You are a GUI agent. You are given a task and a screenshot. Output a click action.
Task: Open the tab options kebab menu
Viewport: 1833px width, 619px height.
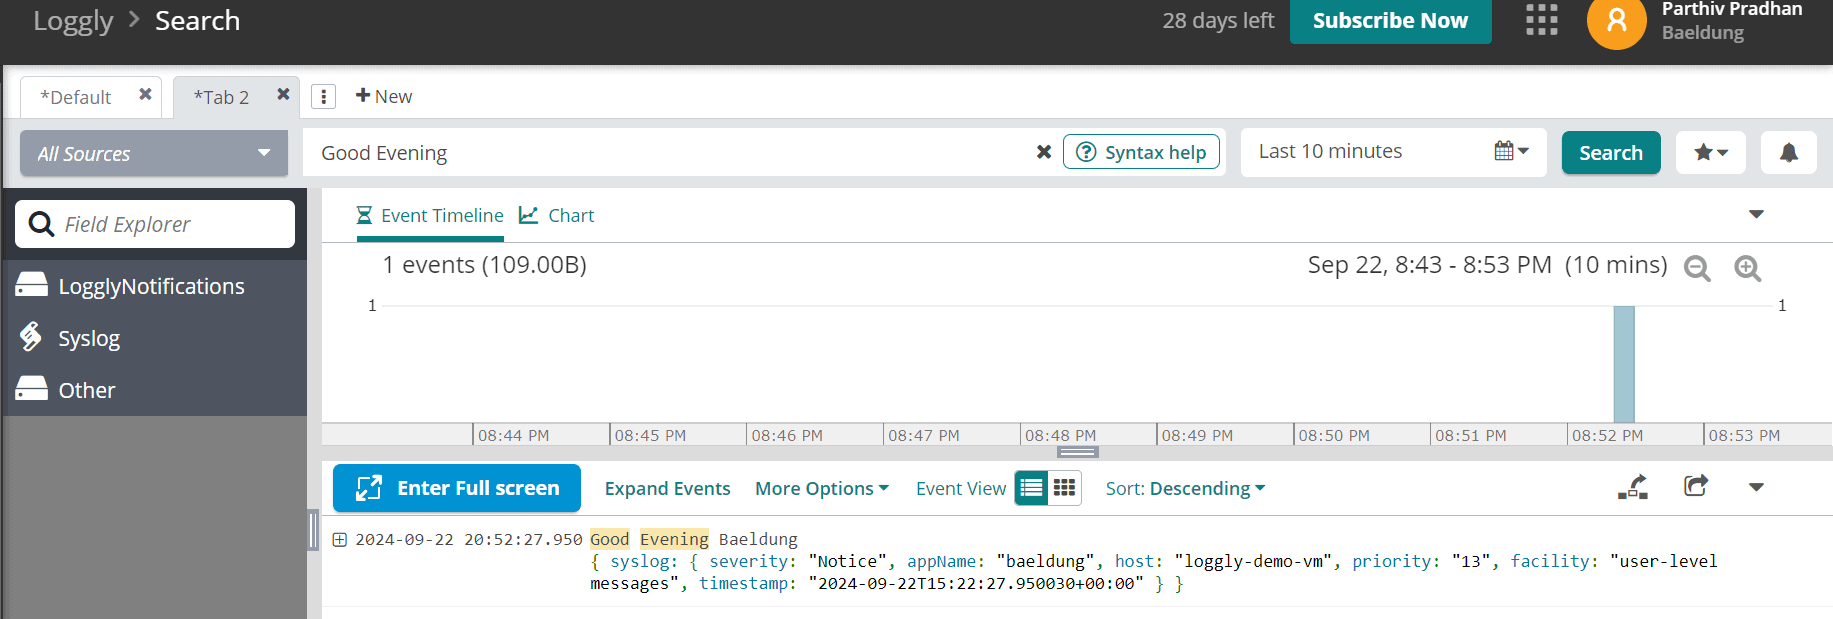[323, 97]
